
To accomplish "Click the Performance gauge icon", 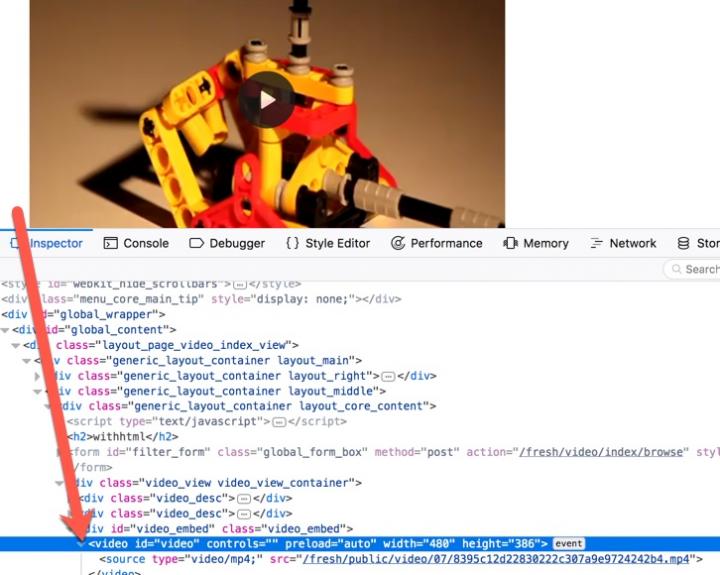I will (398, 243).
